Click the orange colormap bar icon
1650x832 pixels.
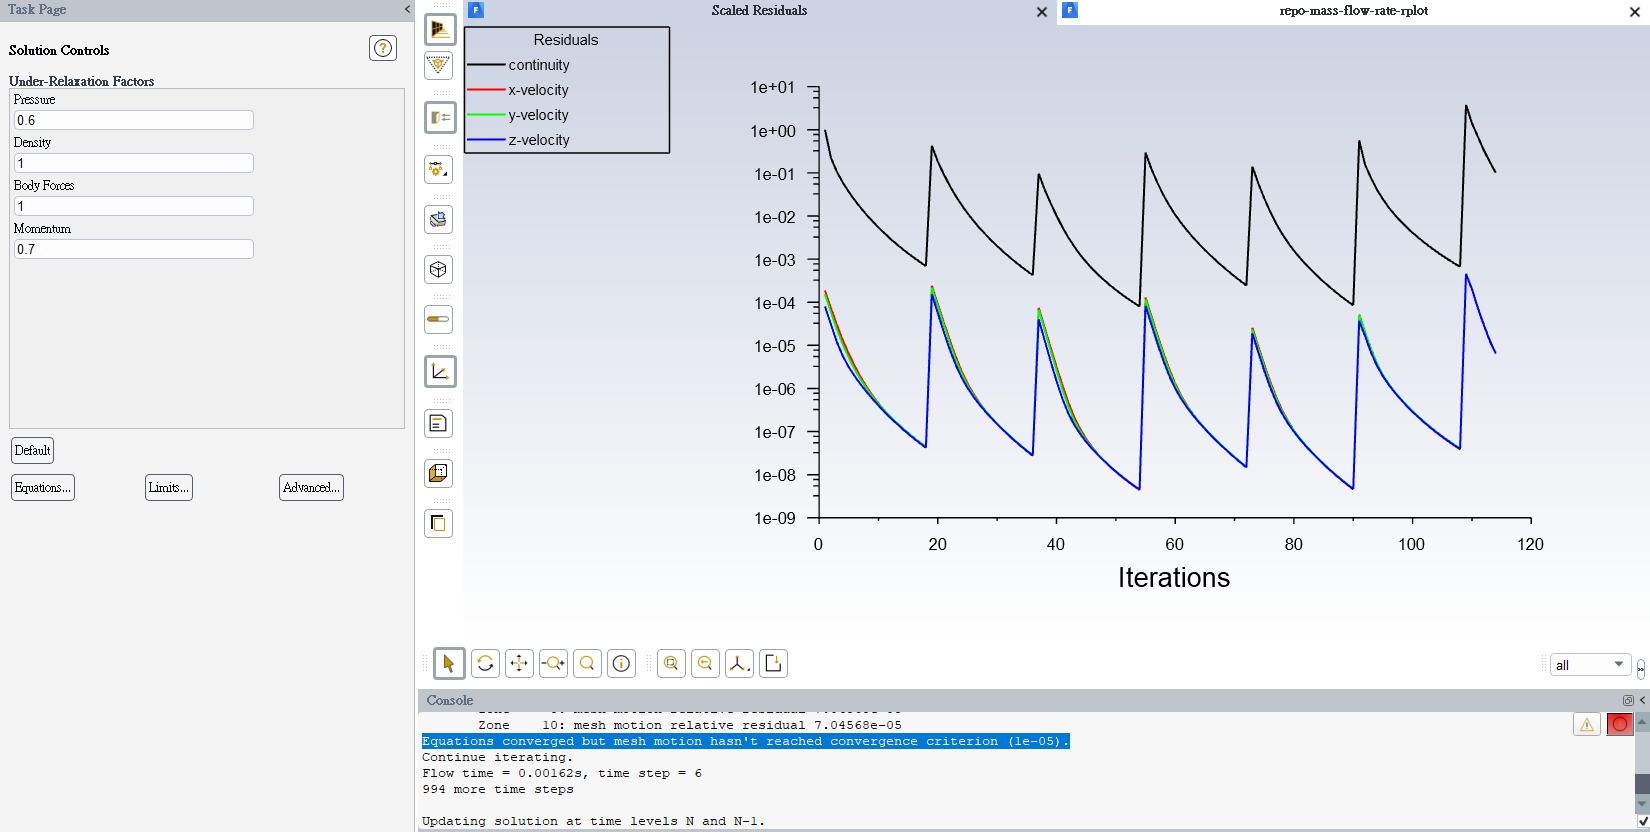pyautogui.click(x=439, y=319)
